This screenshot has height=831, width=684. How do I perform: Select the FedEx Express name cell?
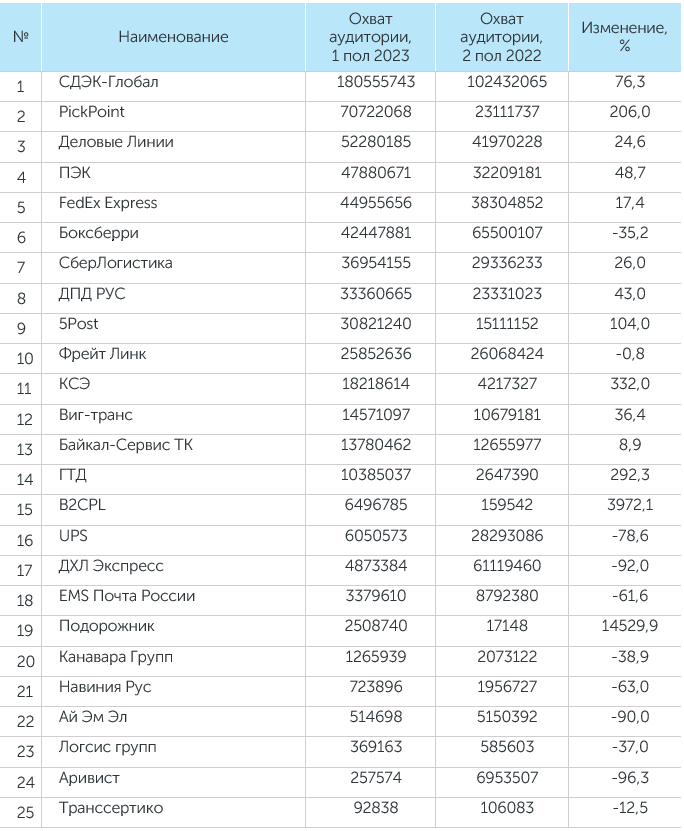coord(108,203)
